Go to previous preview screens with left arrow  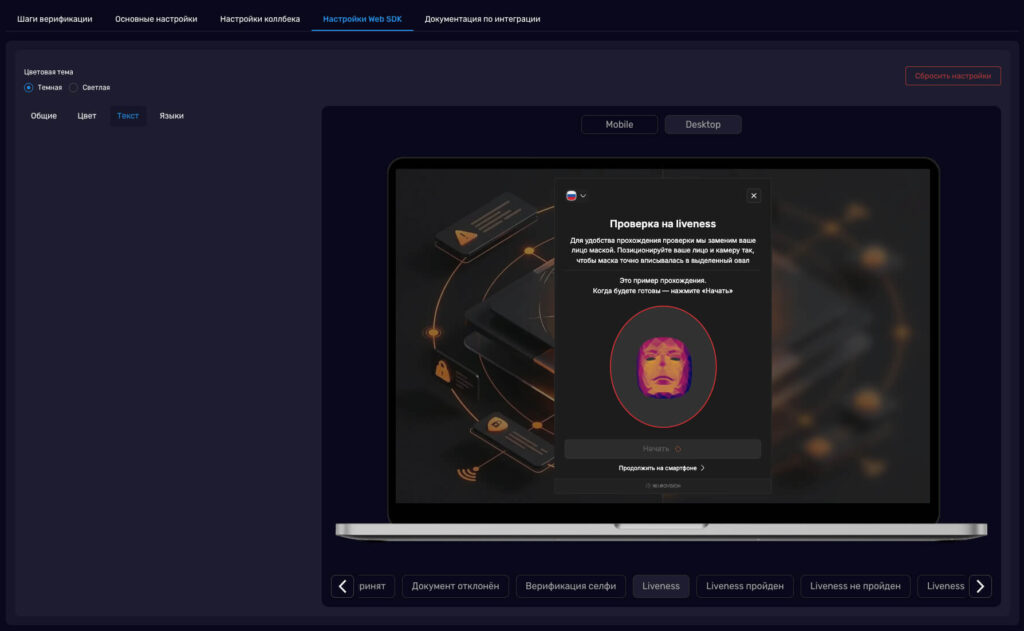tap(342, 586)
